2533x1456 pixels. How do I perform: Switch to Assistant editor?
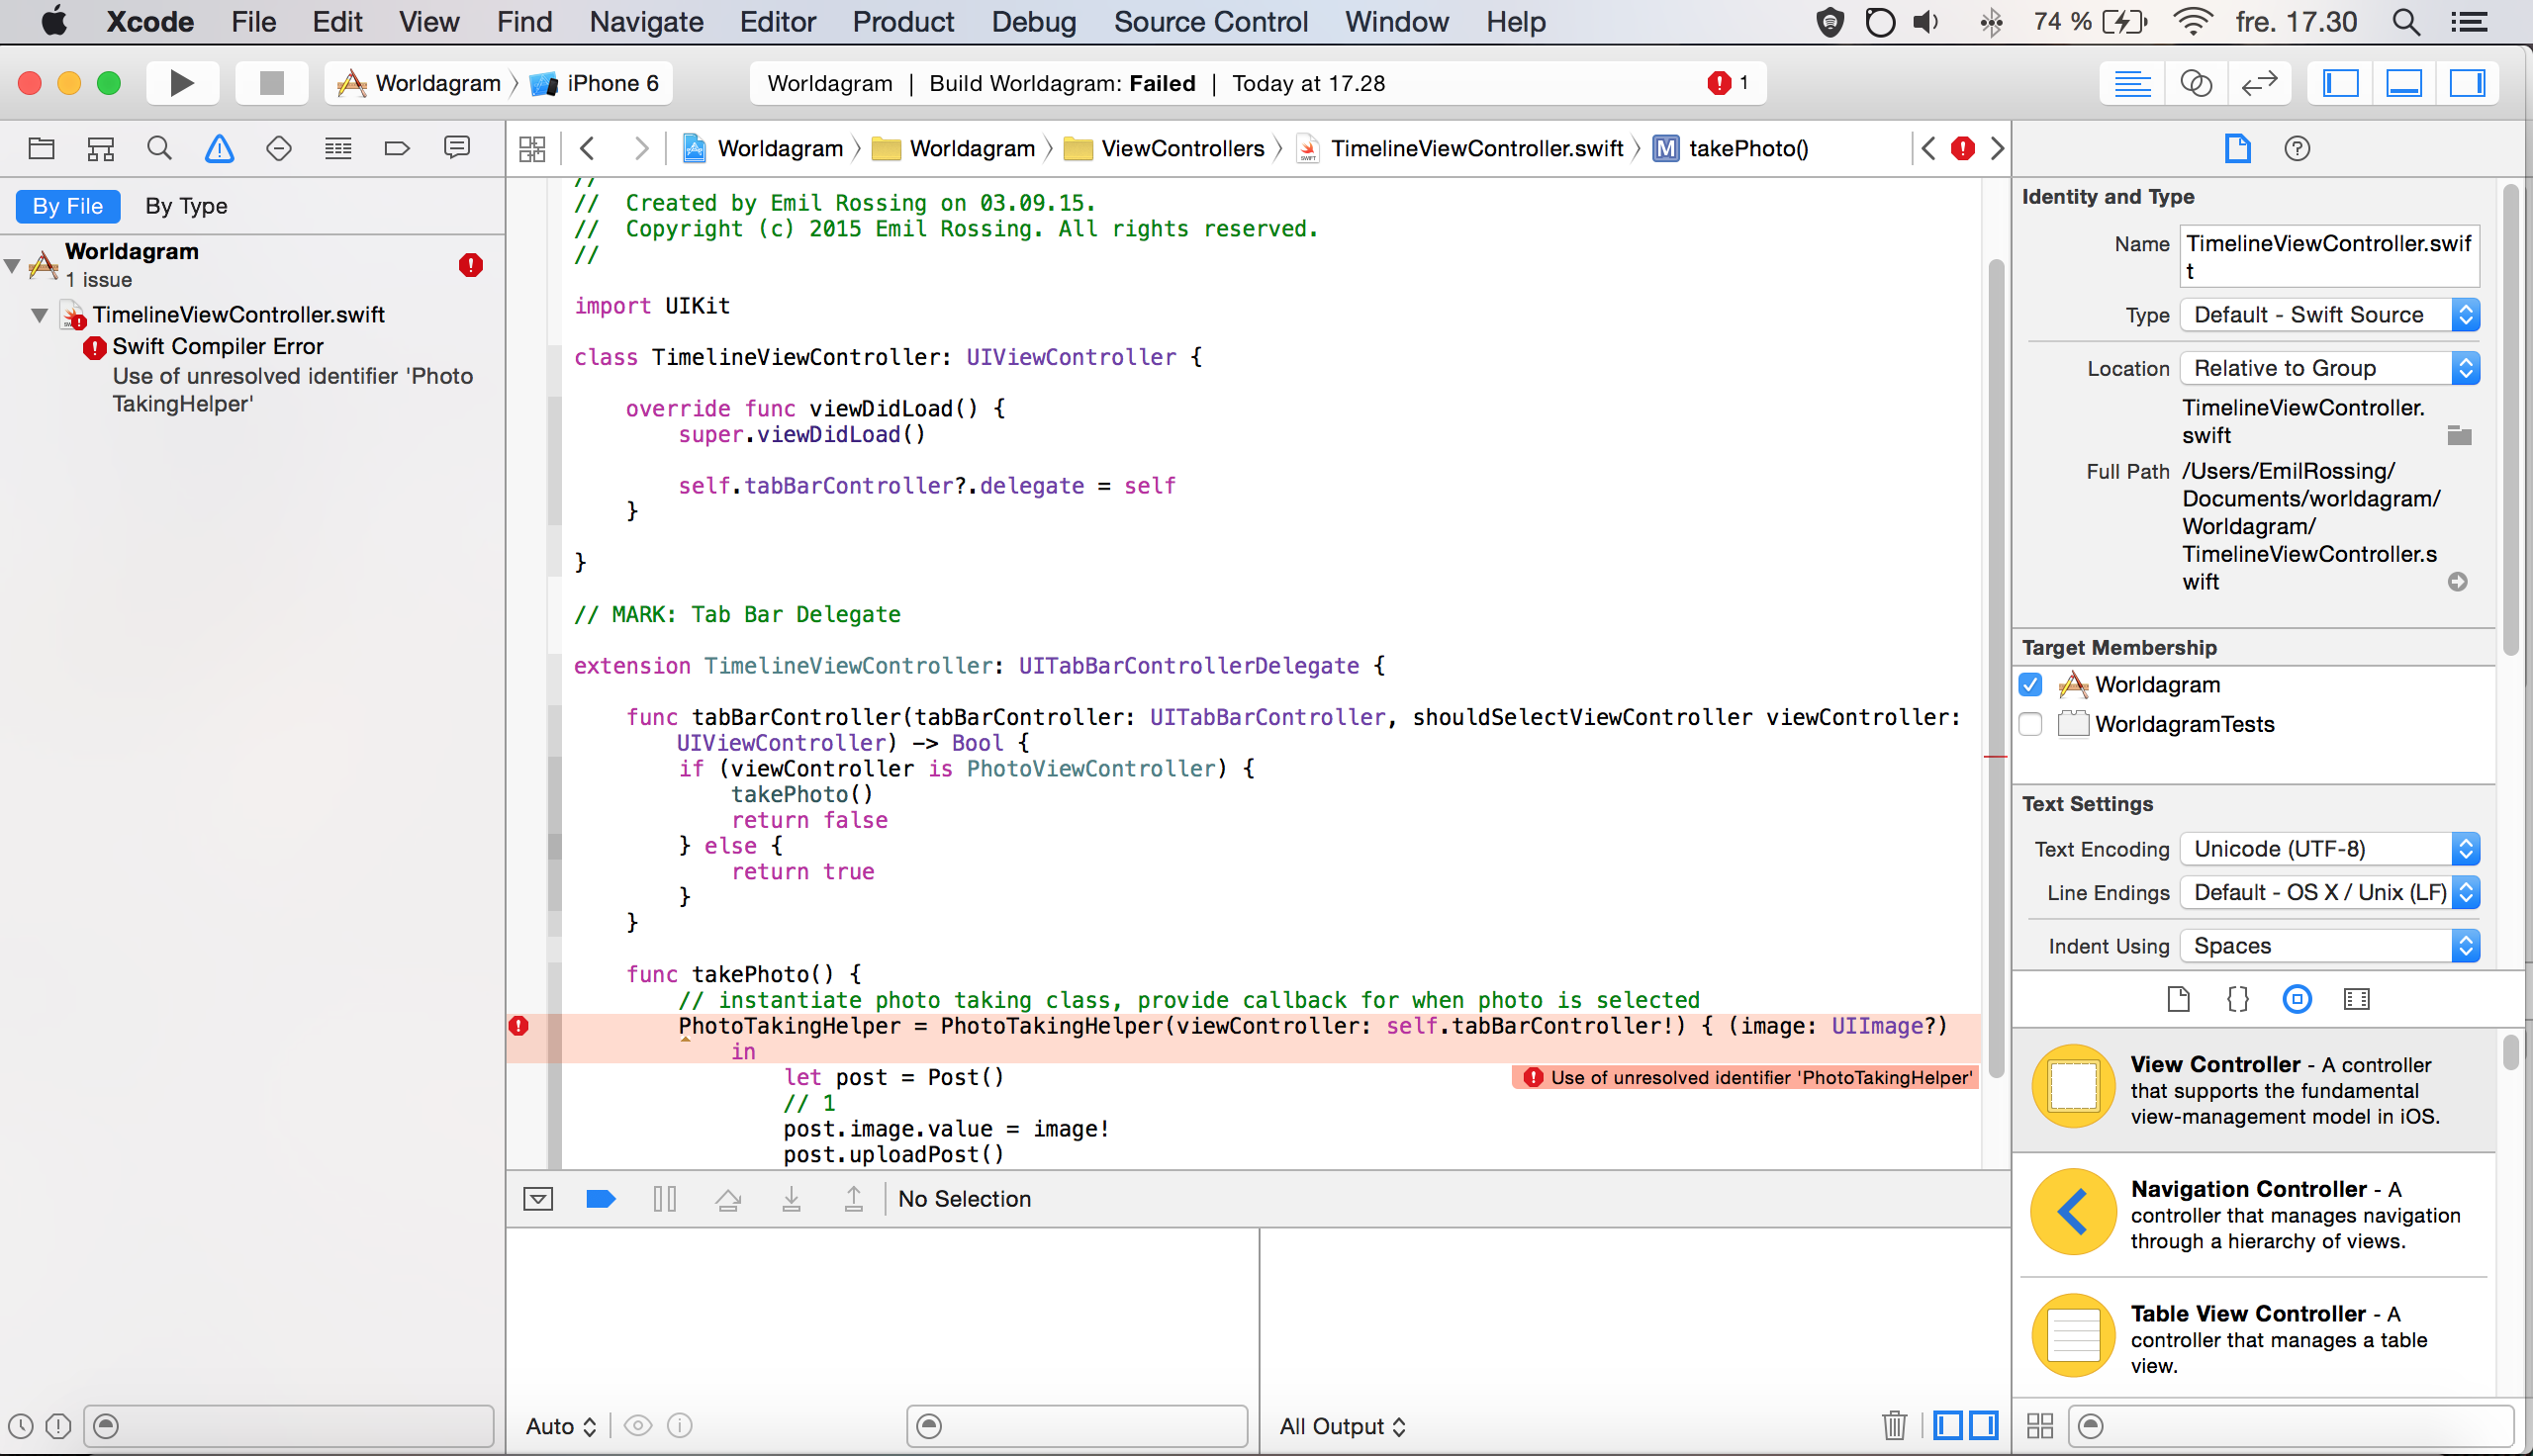[x=2195, y=83]
